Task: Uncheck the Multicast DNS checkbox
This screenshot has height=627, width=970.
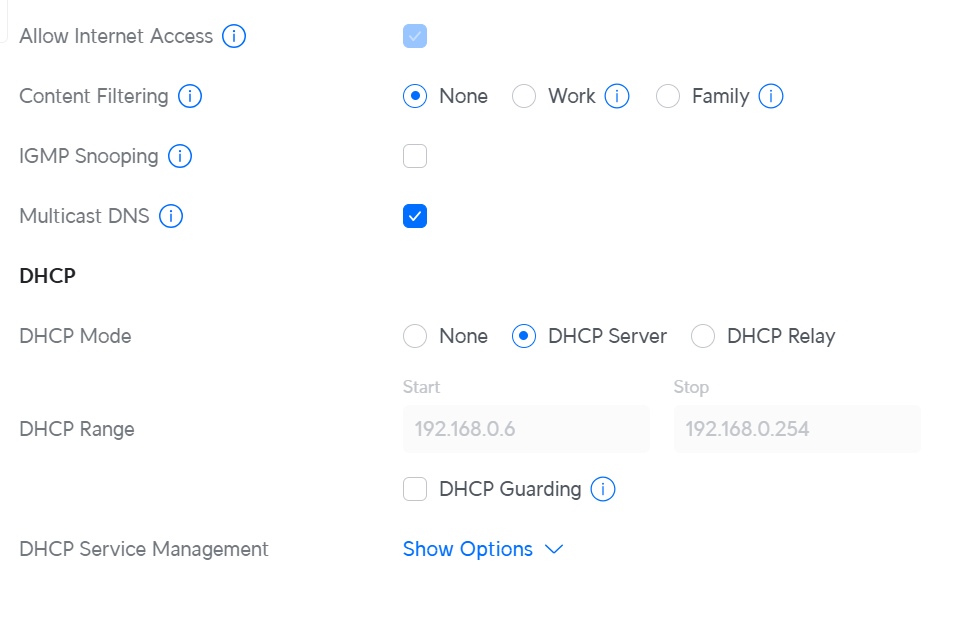Action: [x=415, y=216]
